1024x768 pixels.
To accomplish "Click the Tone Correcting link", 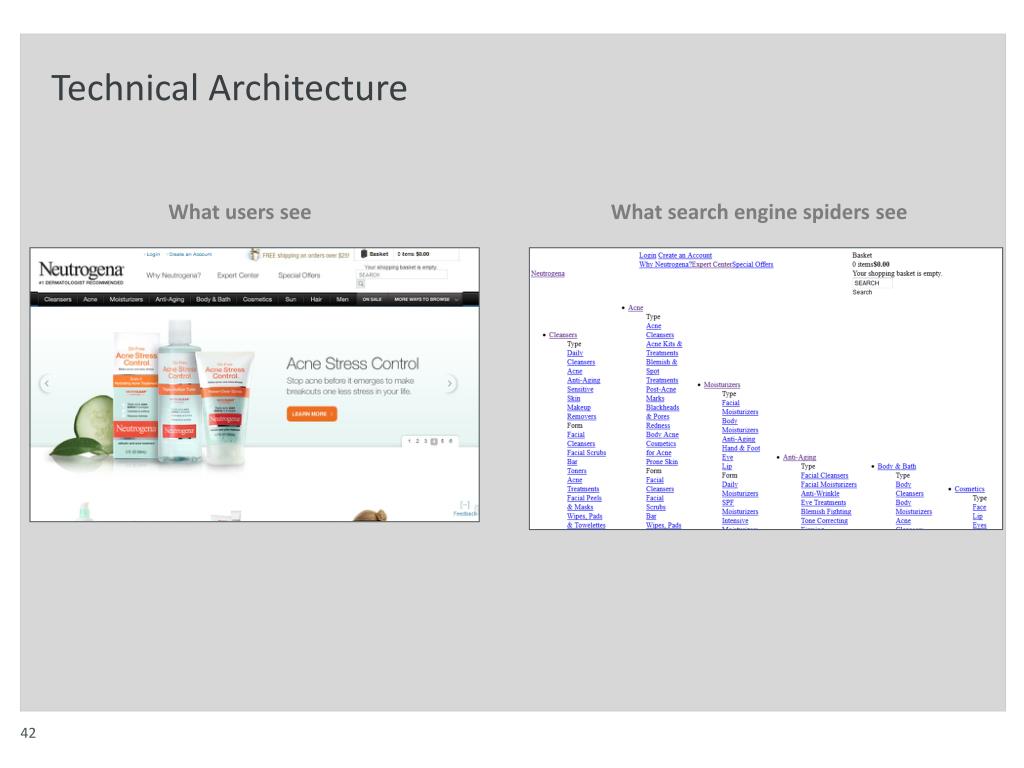I will pyautogui.click(x=824, y=521).
